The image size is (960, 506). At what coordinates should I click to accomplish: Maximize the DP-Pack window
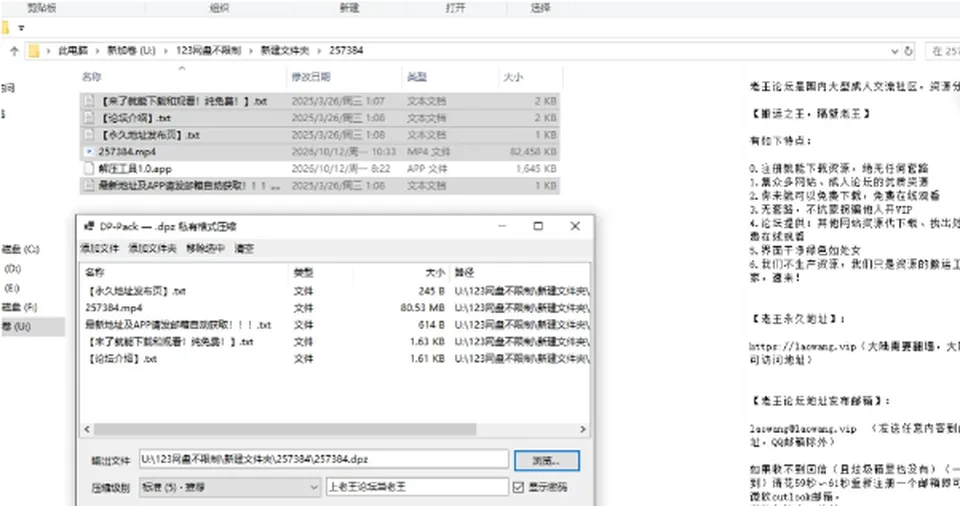(538, 226)
